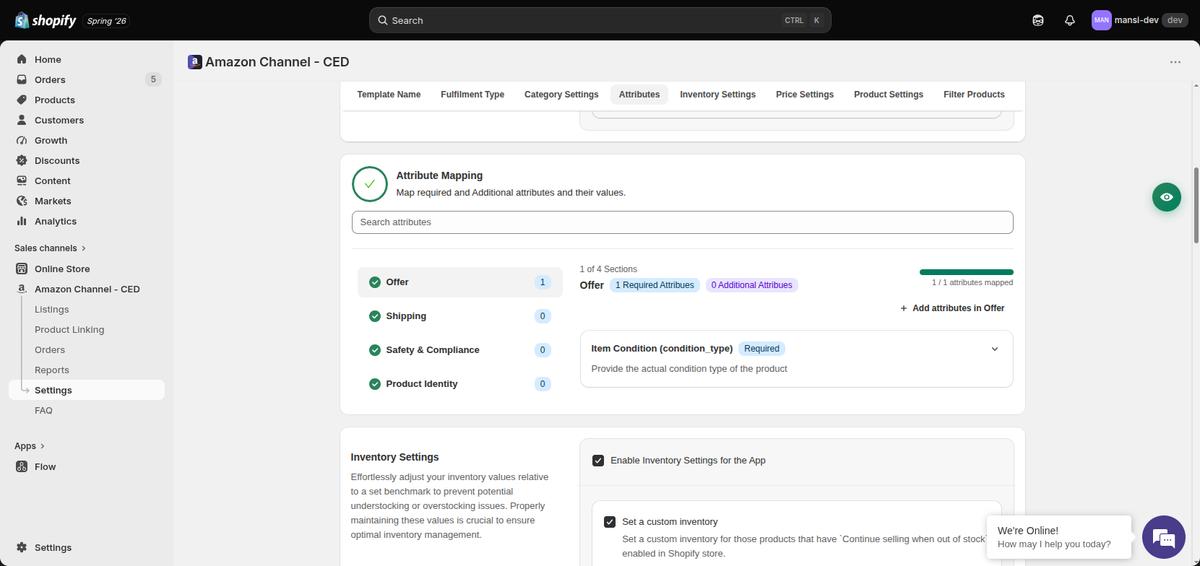
Task: Click the plus icon for Add attributes
Action: coord(904,308)
